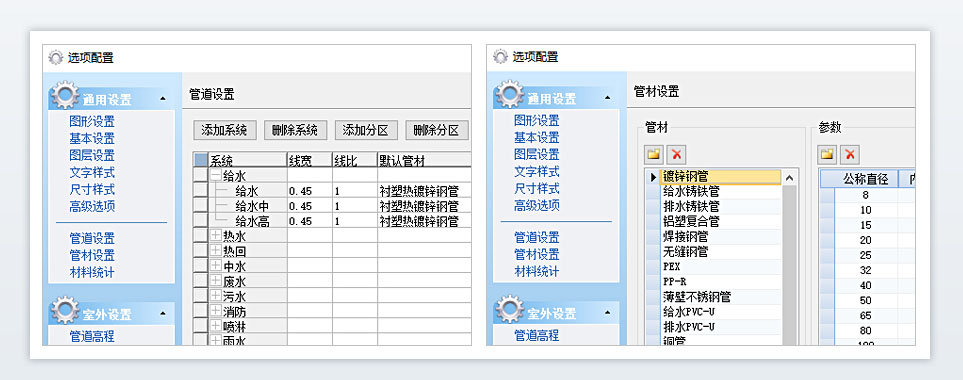Screen dimensions: 963x380
Task: Open 管道高程 in the 管材设置 window sidebar
Action: tap(537, 335)
